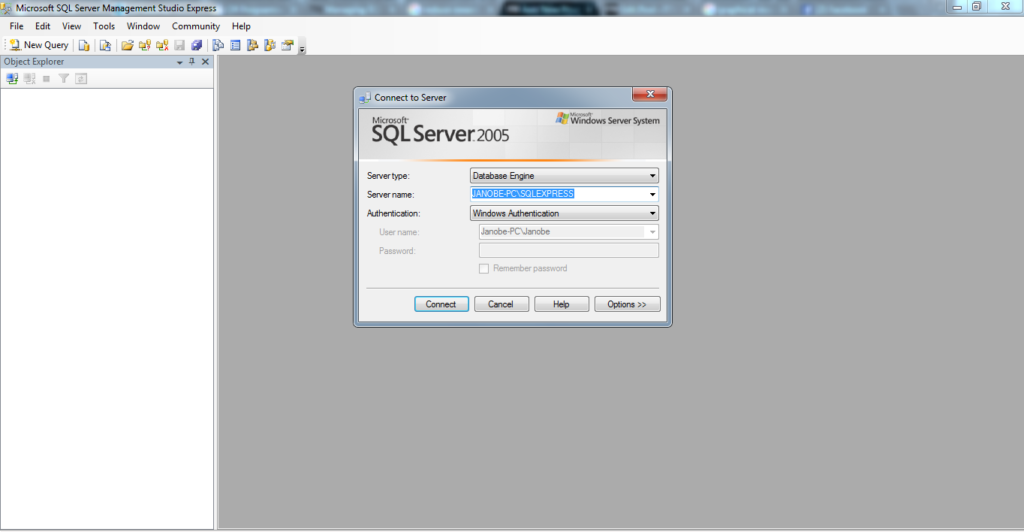Check the Remember password checkbox

[x=484, y=268]
